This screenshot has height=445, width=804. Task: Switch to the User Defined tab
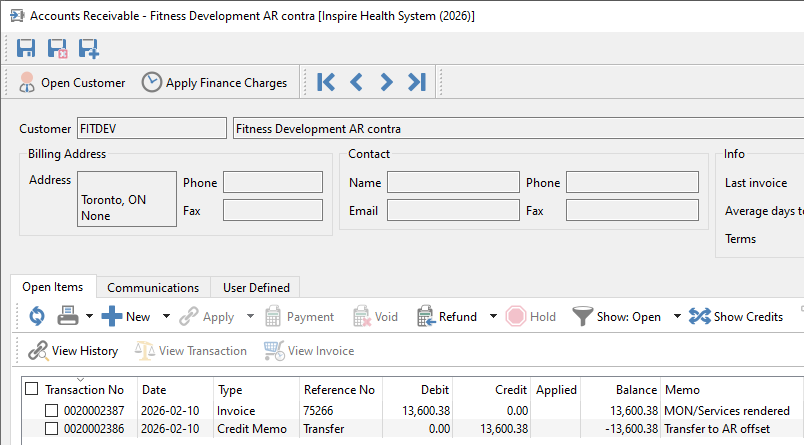pos(256,288)
